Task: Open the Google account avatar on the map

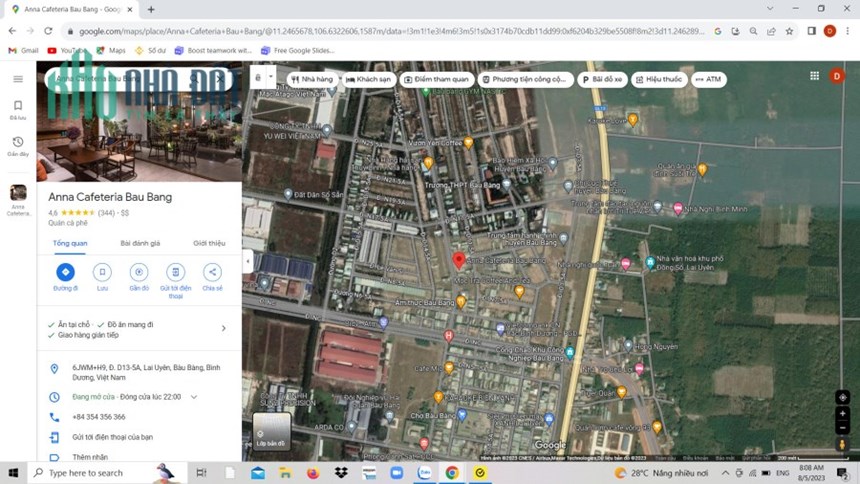Action: point(837,76)
